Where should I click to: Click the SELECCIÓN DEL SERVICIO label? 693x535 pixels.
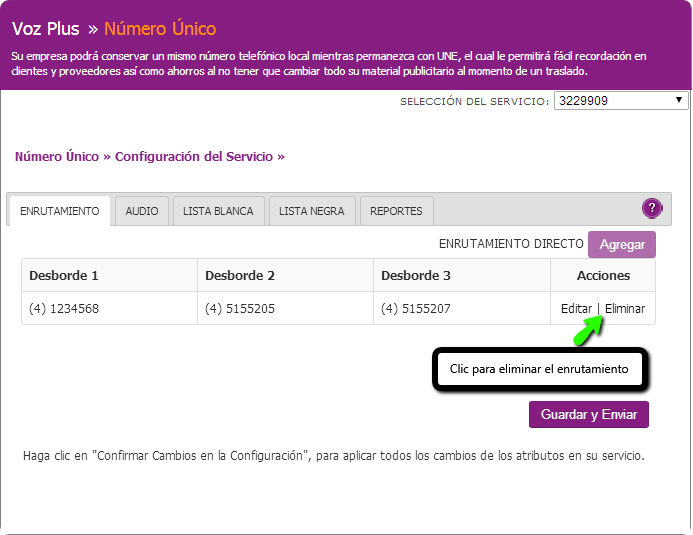(x=475, y=102)
